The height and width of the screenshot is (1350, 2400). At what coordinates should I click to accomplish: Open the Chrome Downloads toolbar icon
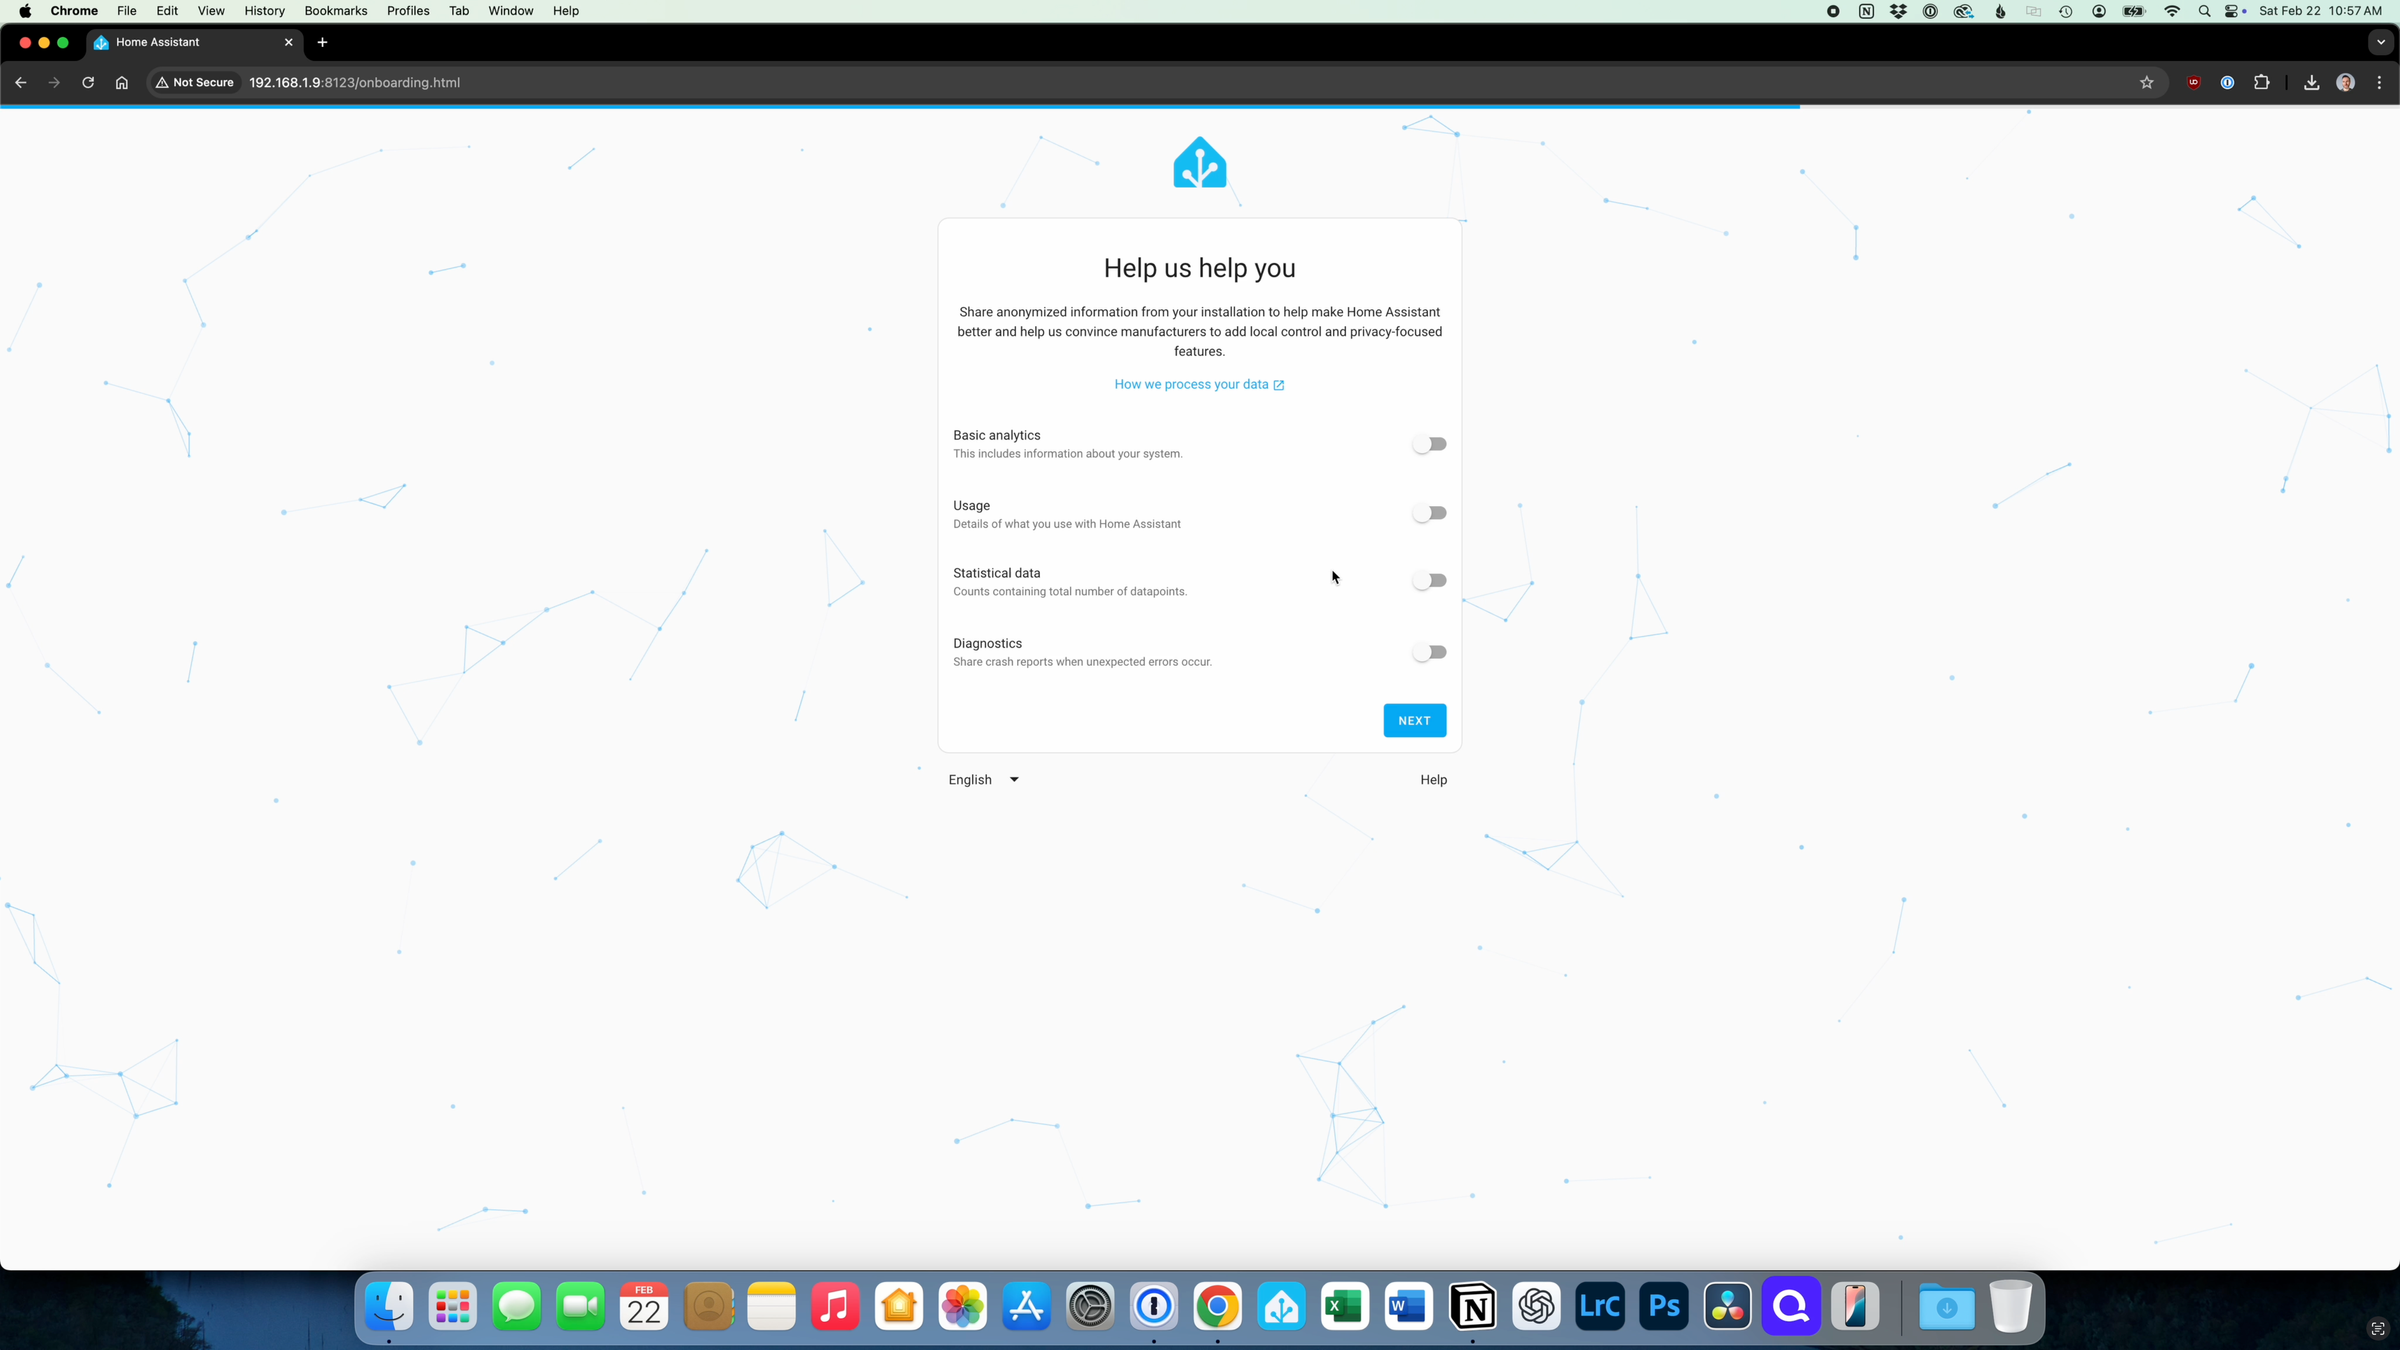[x=2311, y=82]
